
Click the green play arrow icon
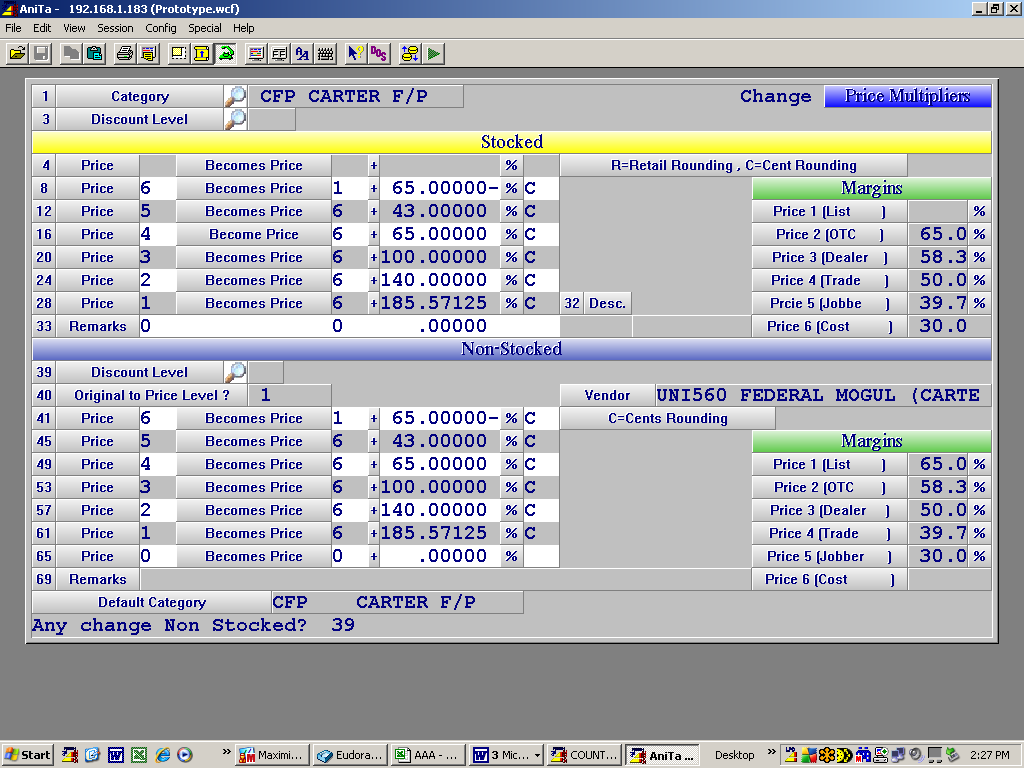[434, 54]
